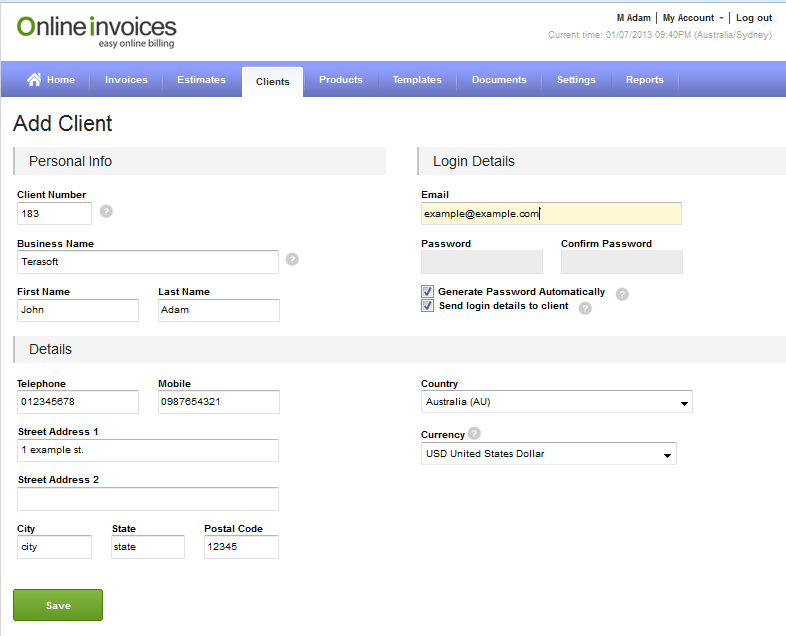Click help icon for Generate Password Automatically

[622, 294]
